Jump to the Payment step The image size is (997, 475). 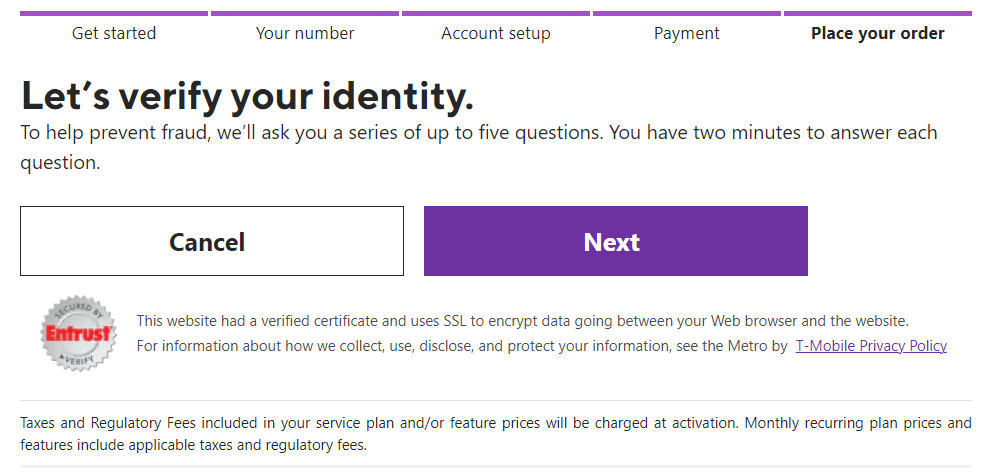point(687,33)
